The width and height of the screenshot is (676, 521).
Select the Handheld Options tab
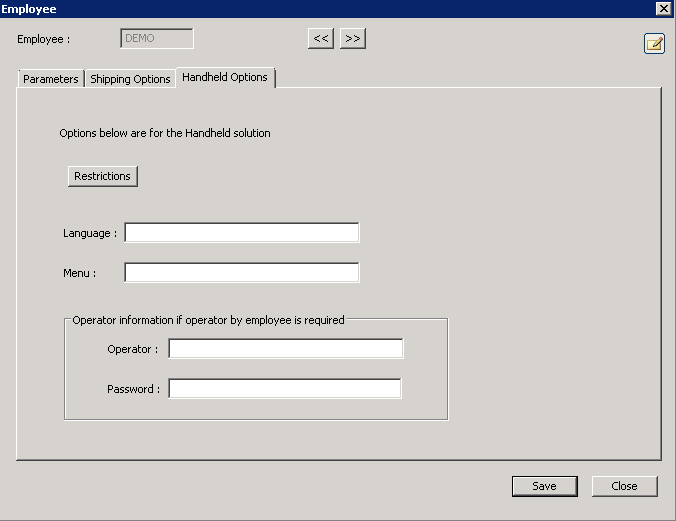click(225, 77)
